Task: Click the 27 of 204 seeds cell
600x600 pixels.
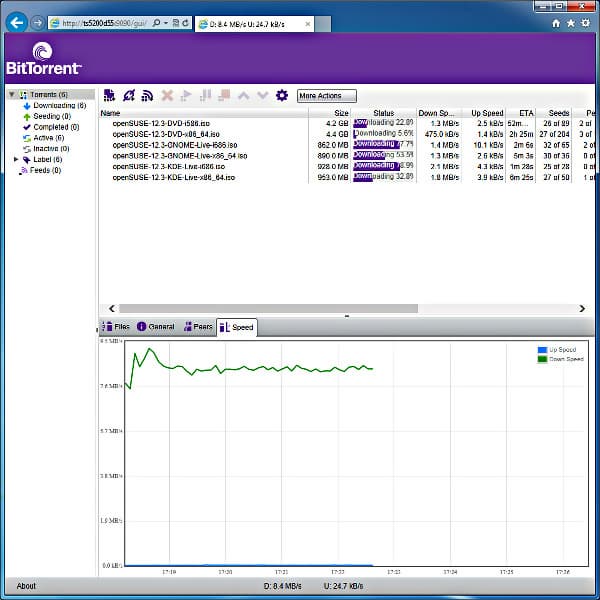Action: [554, 134]
